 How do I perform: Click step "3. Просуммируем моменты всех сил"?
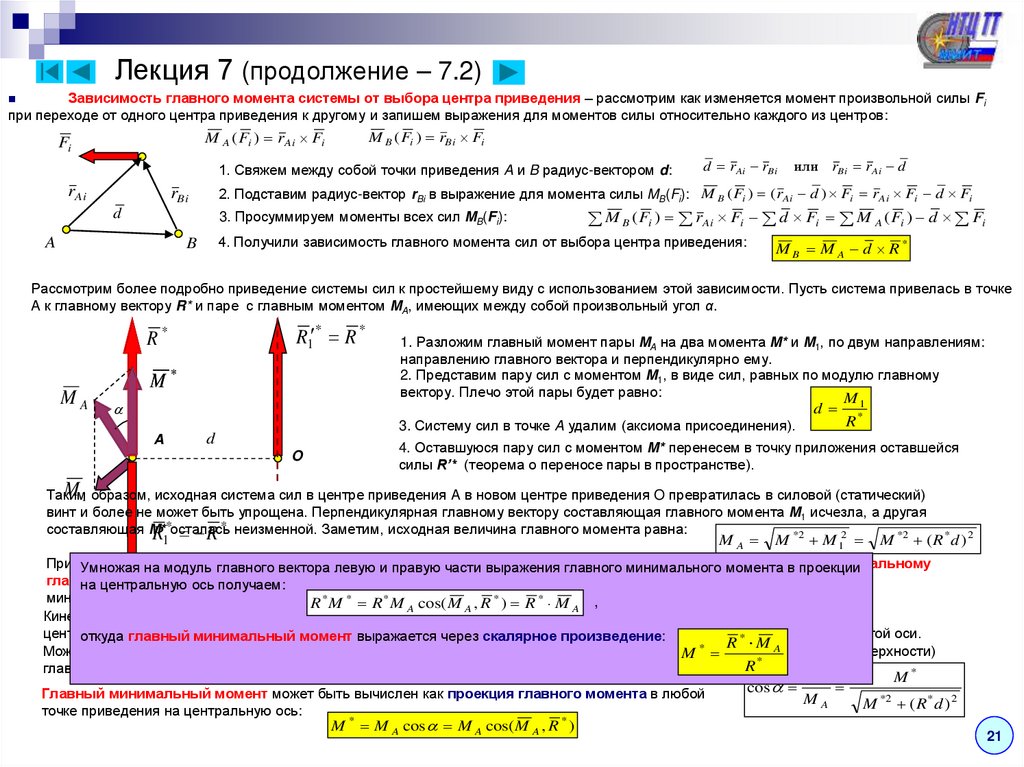362,217
